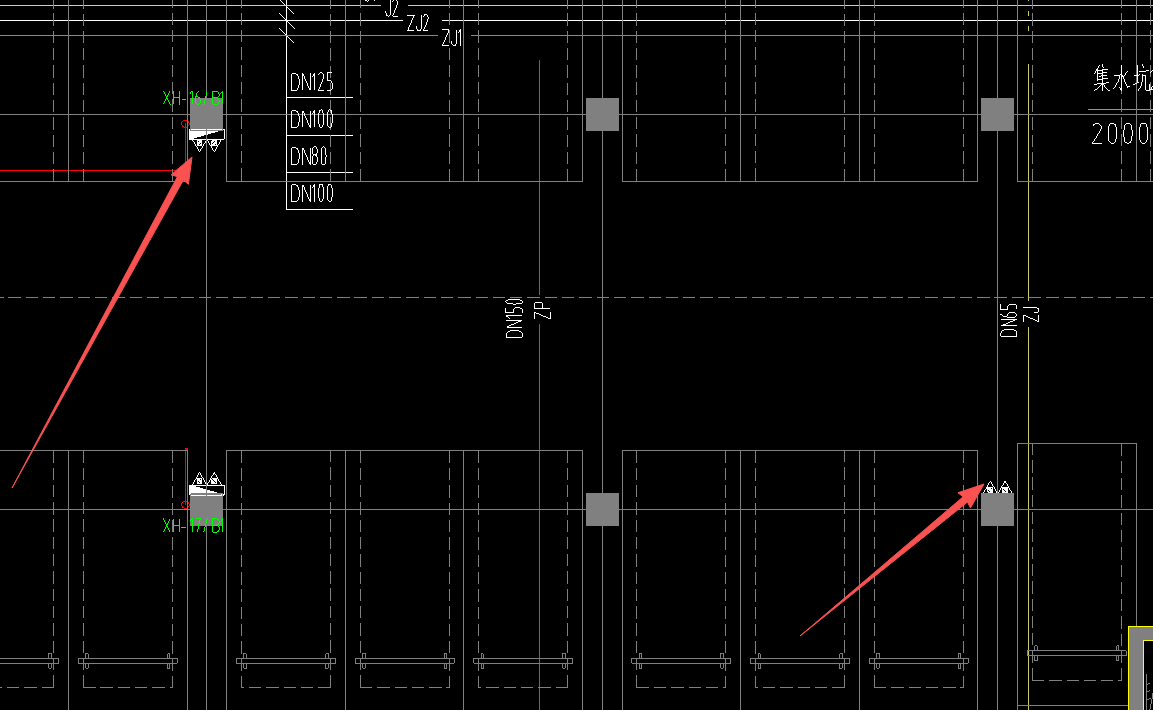This screenshot has height=710, width=1153.
Task: Select the DN100 label directly under DN125
Action: click(x=311, y=119)
